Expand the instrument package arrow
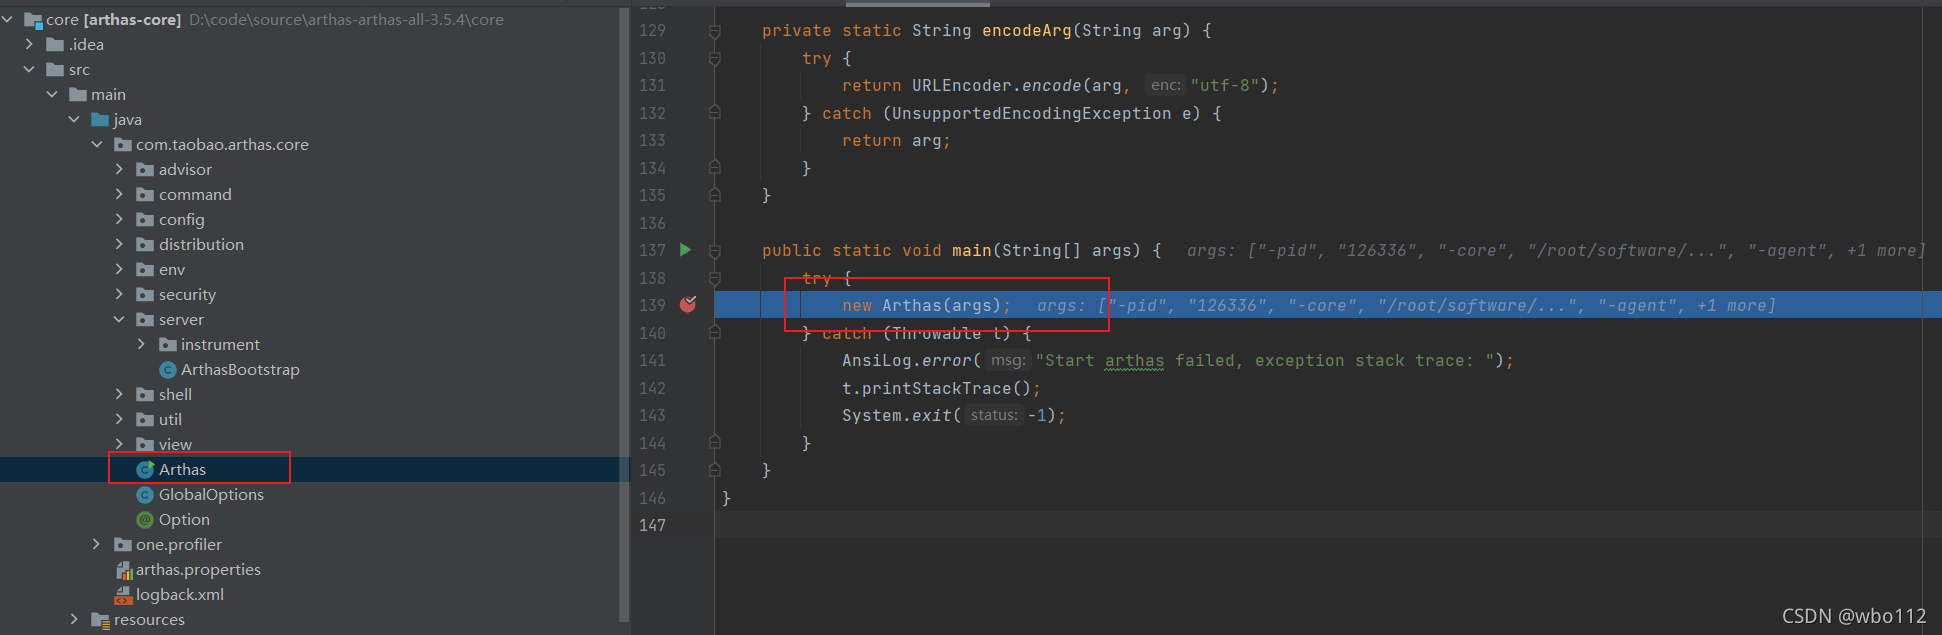Viewport: 1942px width, 635px height. coord(141,344)
